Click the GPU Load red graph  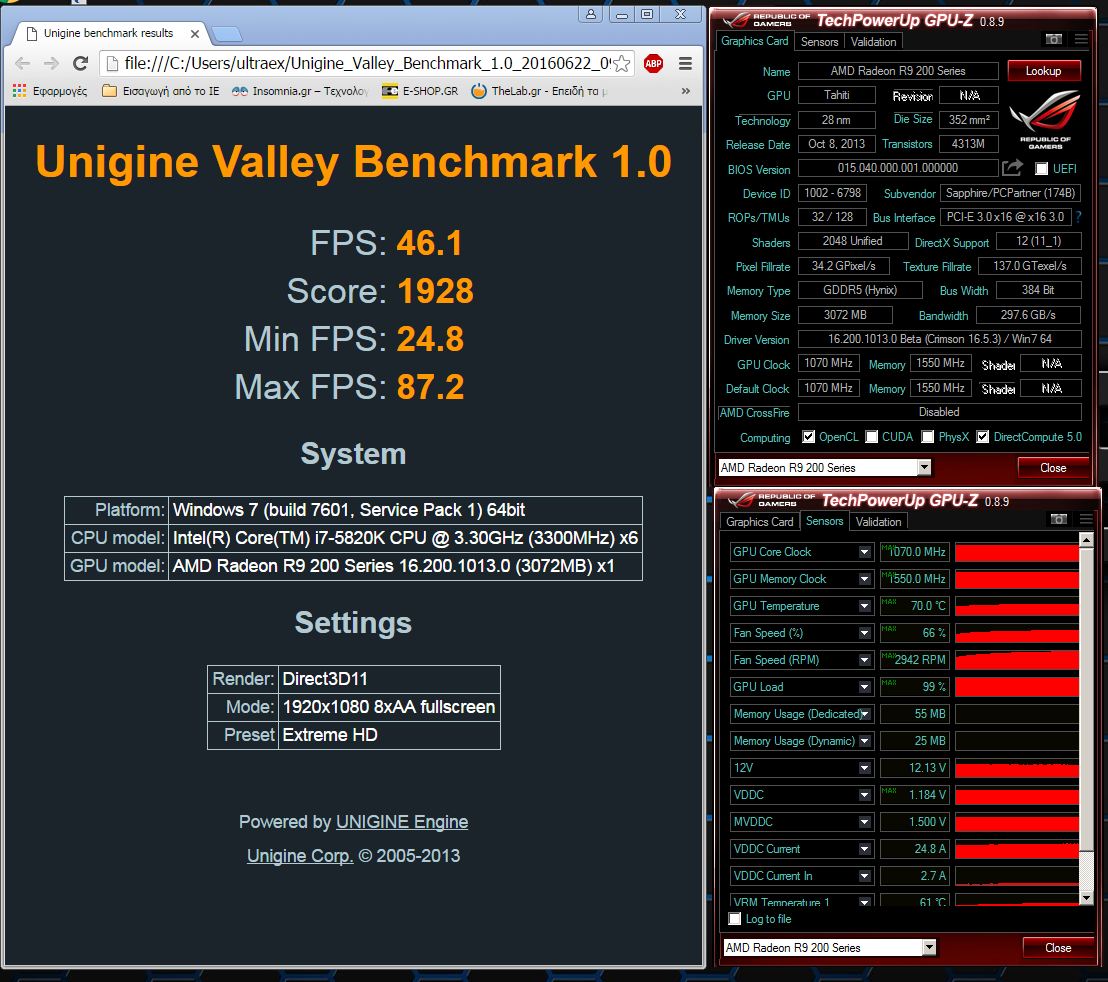[x=1016, y=687]
